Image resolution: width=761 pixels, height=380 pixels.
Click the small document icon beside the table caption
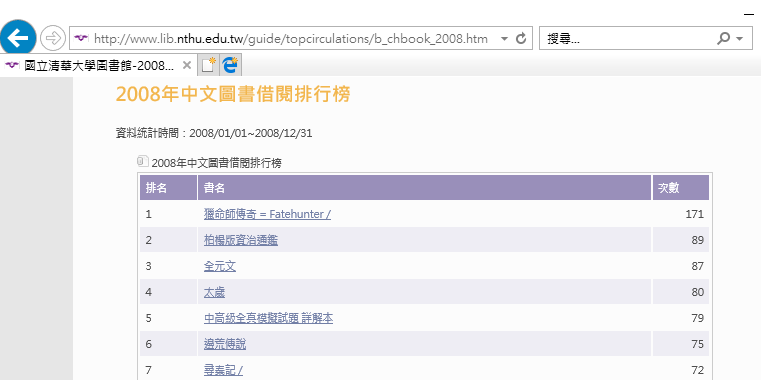143,161
